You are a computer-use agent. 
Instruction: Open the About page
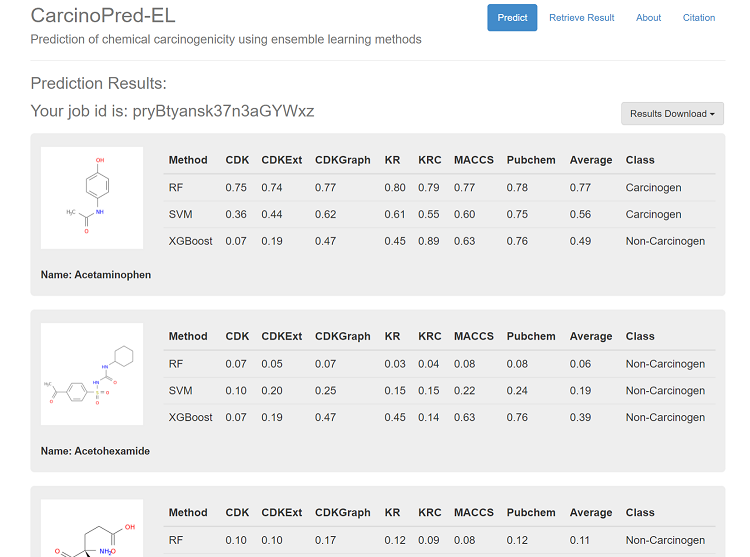[x=648, y=18]
